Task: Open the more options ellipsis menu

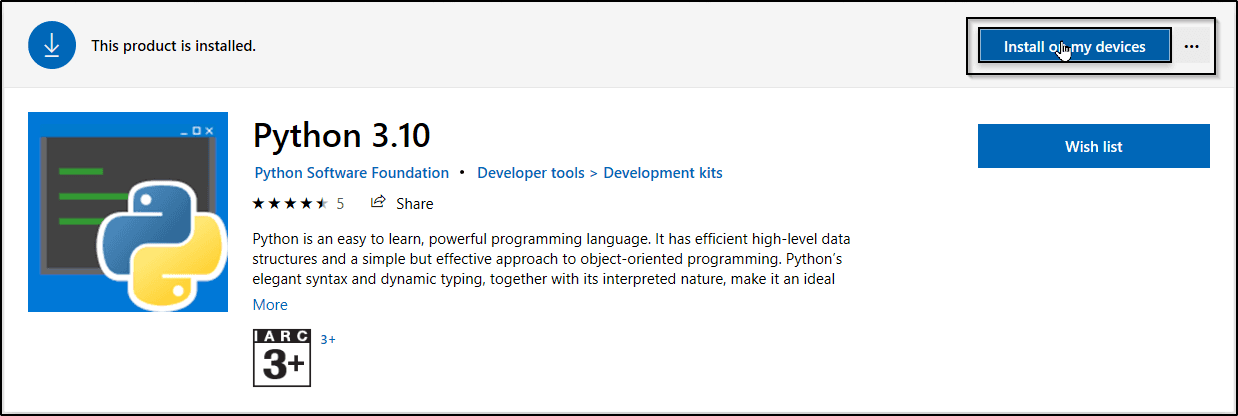Action: pyautogui.click(x=1191, y=46)
